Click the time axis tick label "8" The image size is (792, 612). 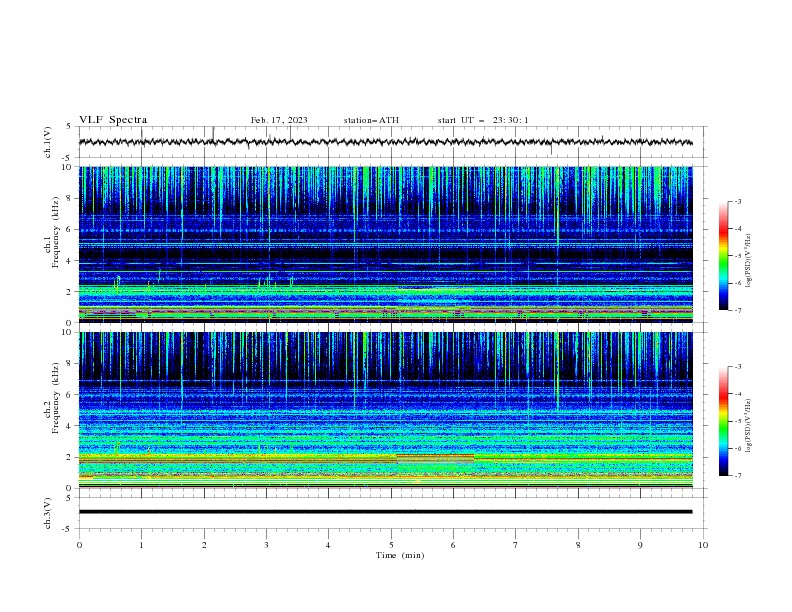tap(578, 545)
